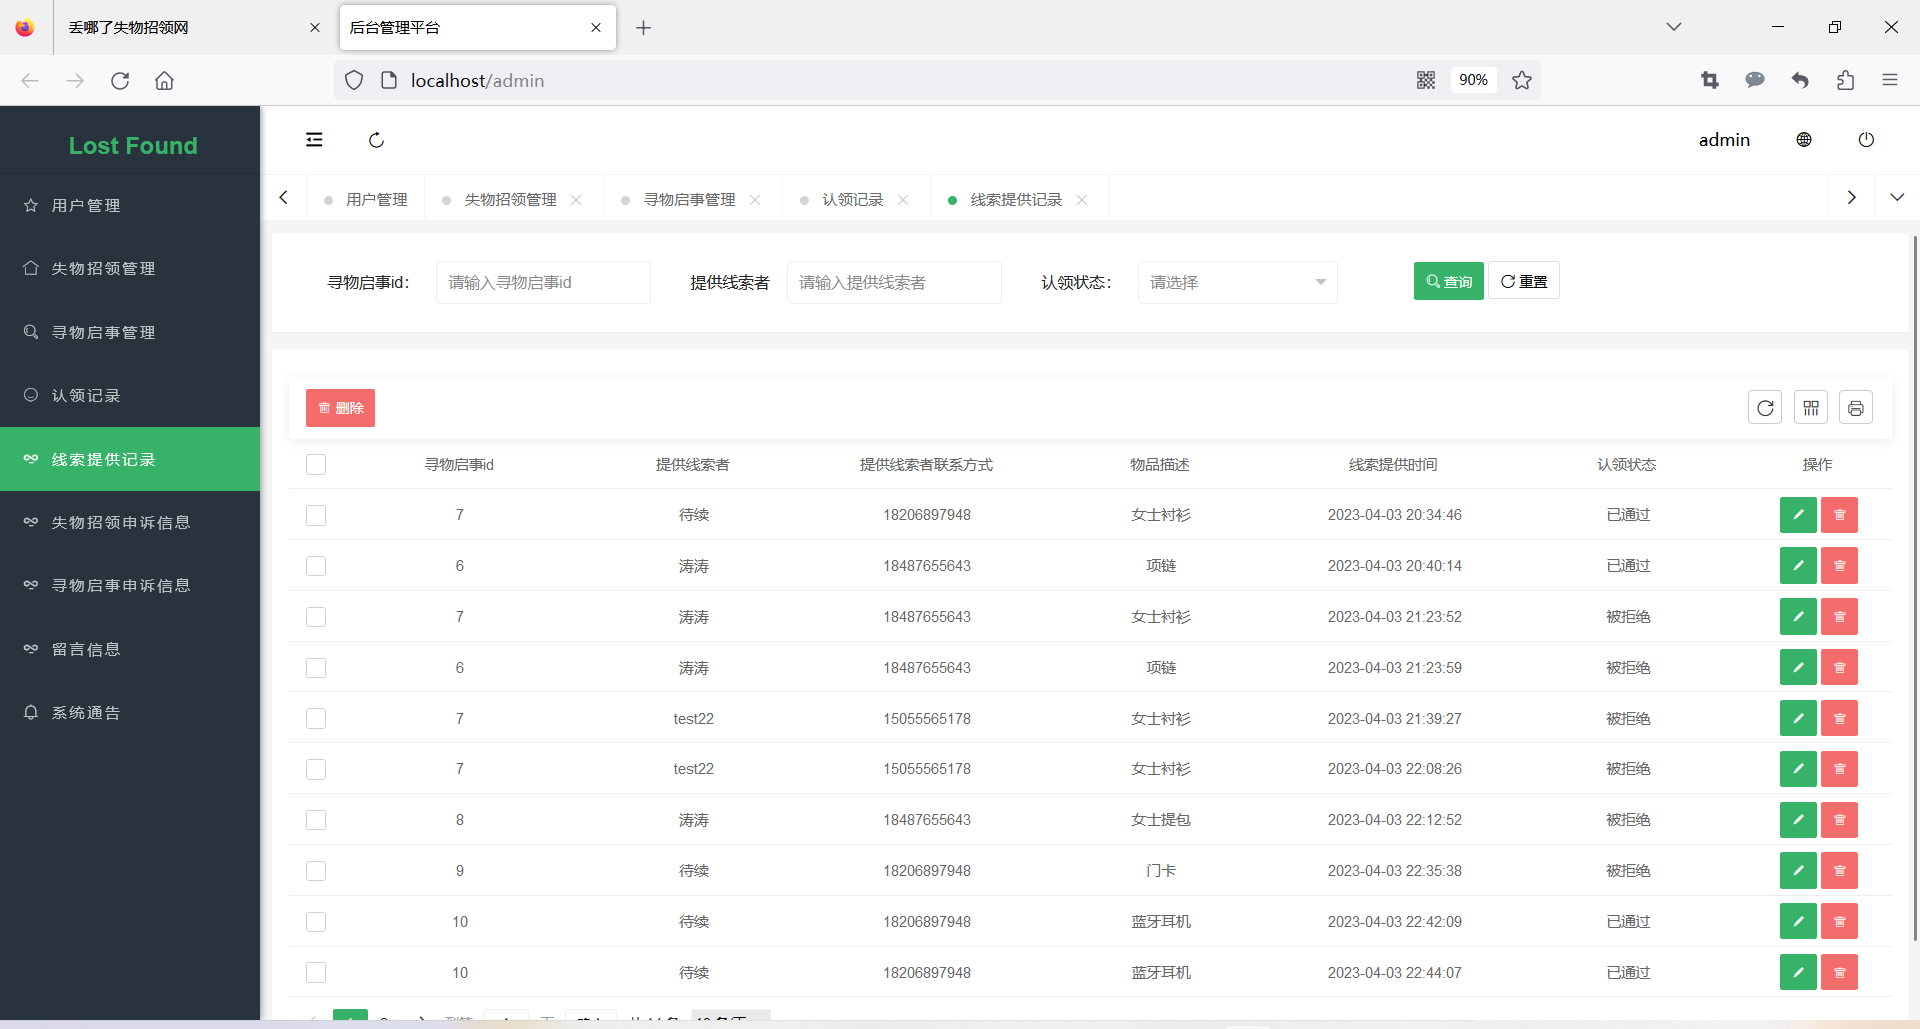1920x1029 pixels.
Task: Click the red 删除 batch delete button
Action: (x=340, y=408)
